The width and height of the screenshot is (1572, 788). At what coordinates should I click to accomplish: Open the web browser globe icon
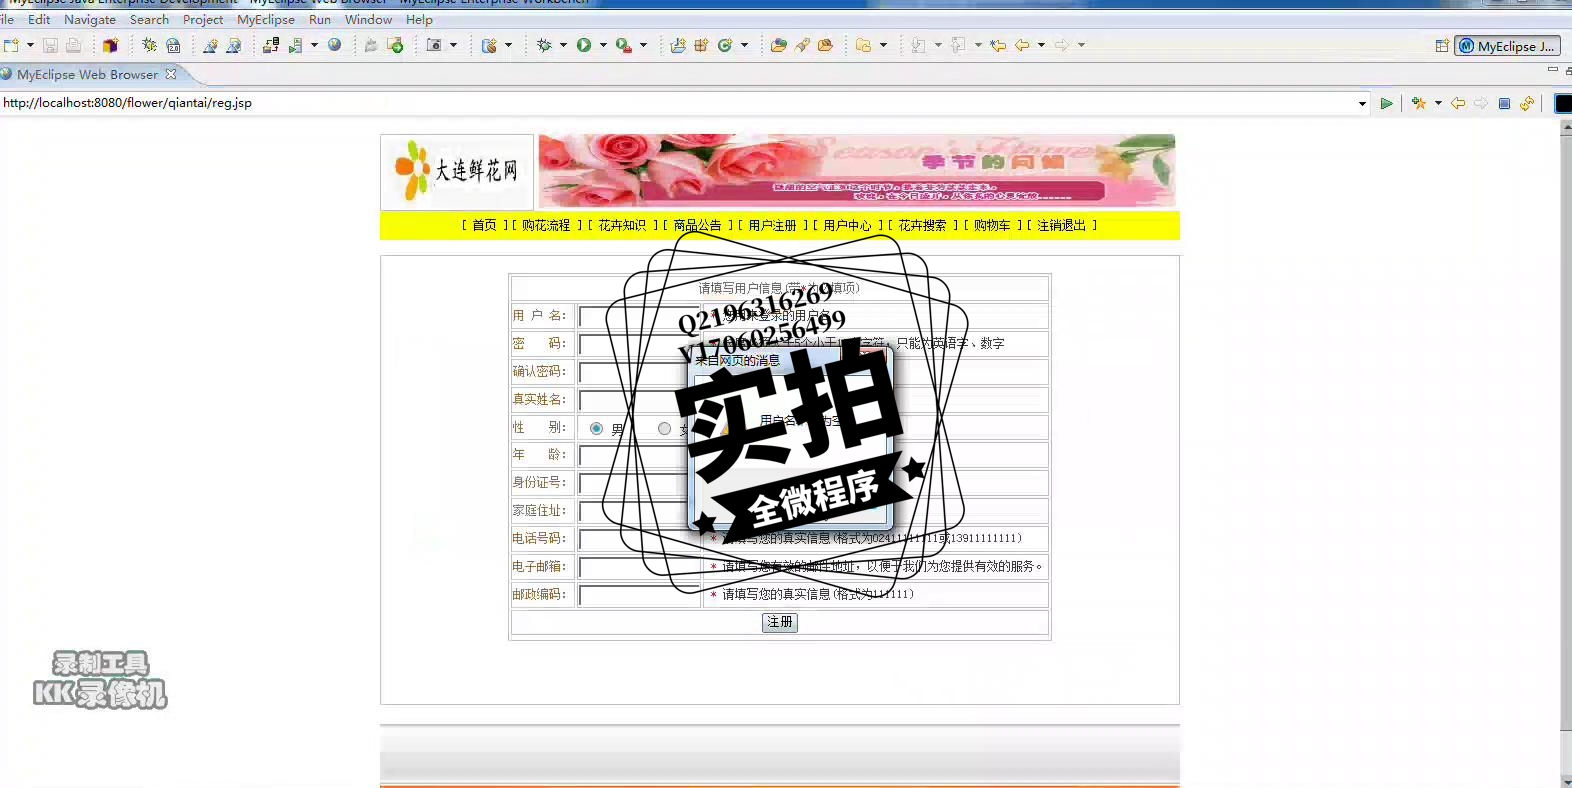click(335, 45)
